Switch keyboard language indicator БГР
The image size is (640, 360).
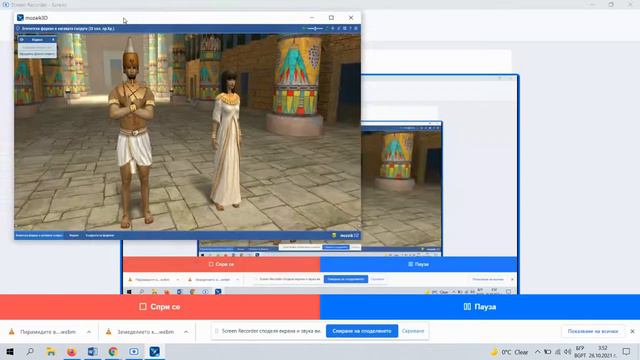580,352
